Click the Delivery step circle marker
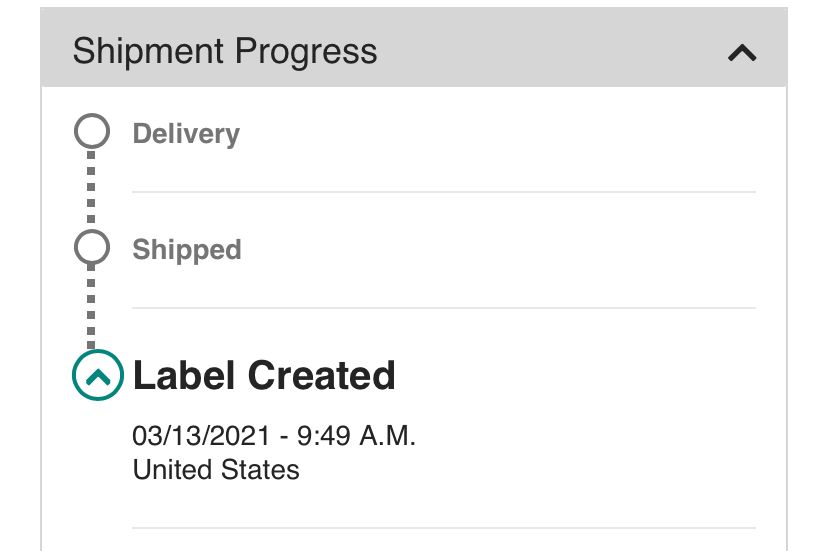This screenshot has height=551, width=828. [x=91, y=131]
